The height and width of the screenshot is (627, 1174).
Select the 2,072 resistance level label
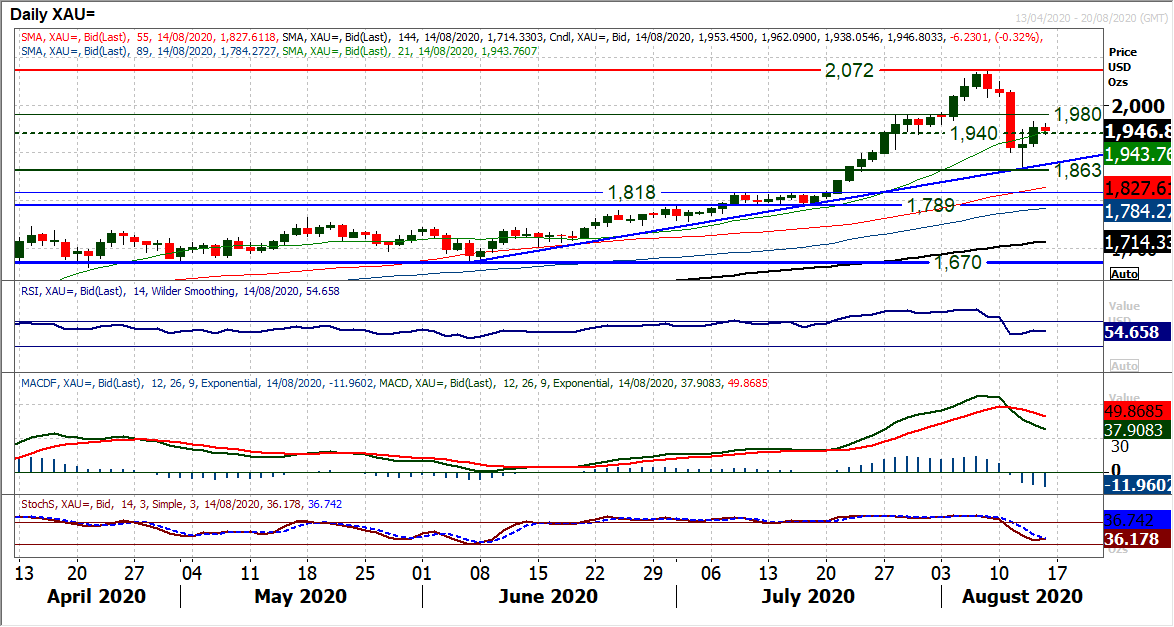(x=849, y=71)
